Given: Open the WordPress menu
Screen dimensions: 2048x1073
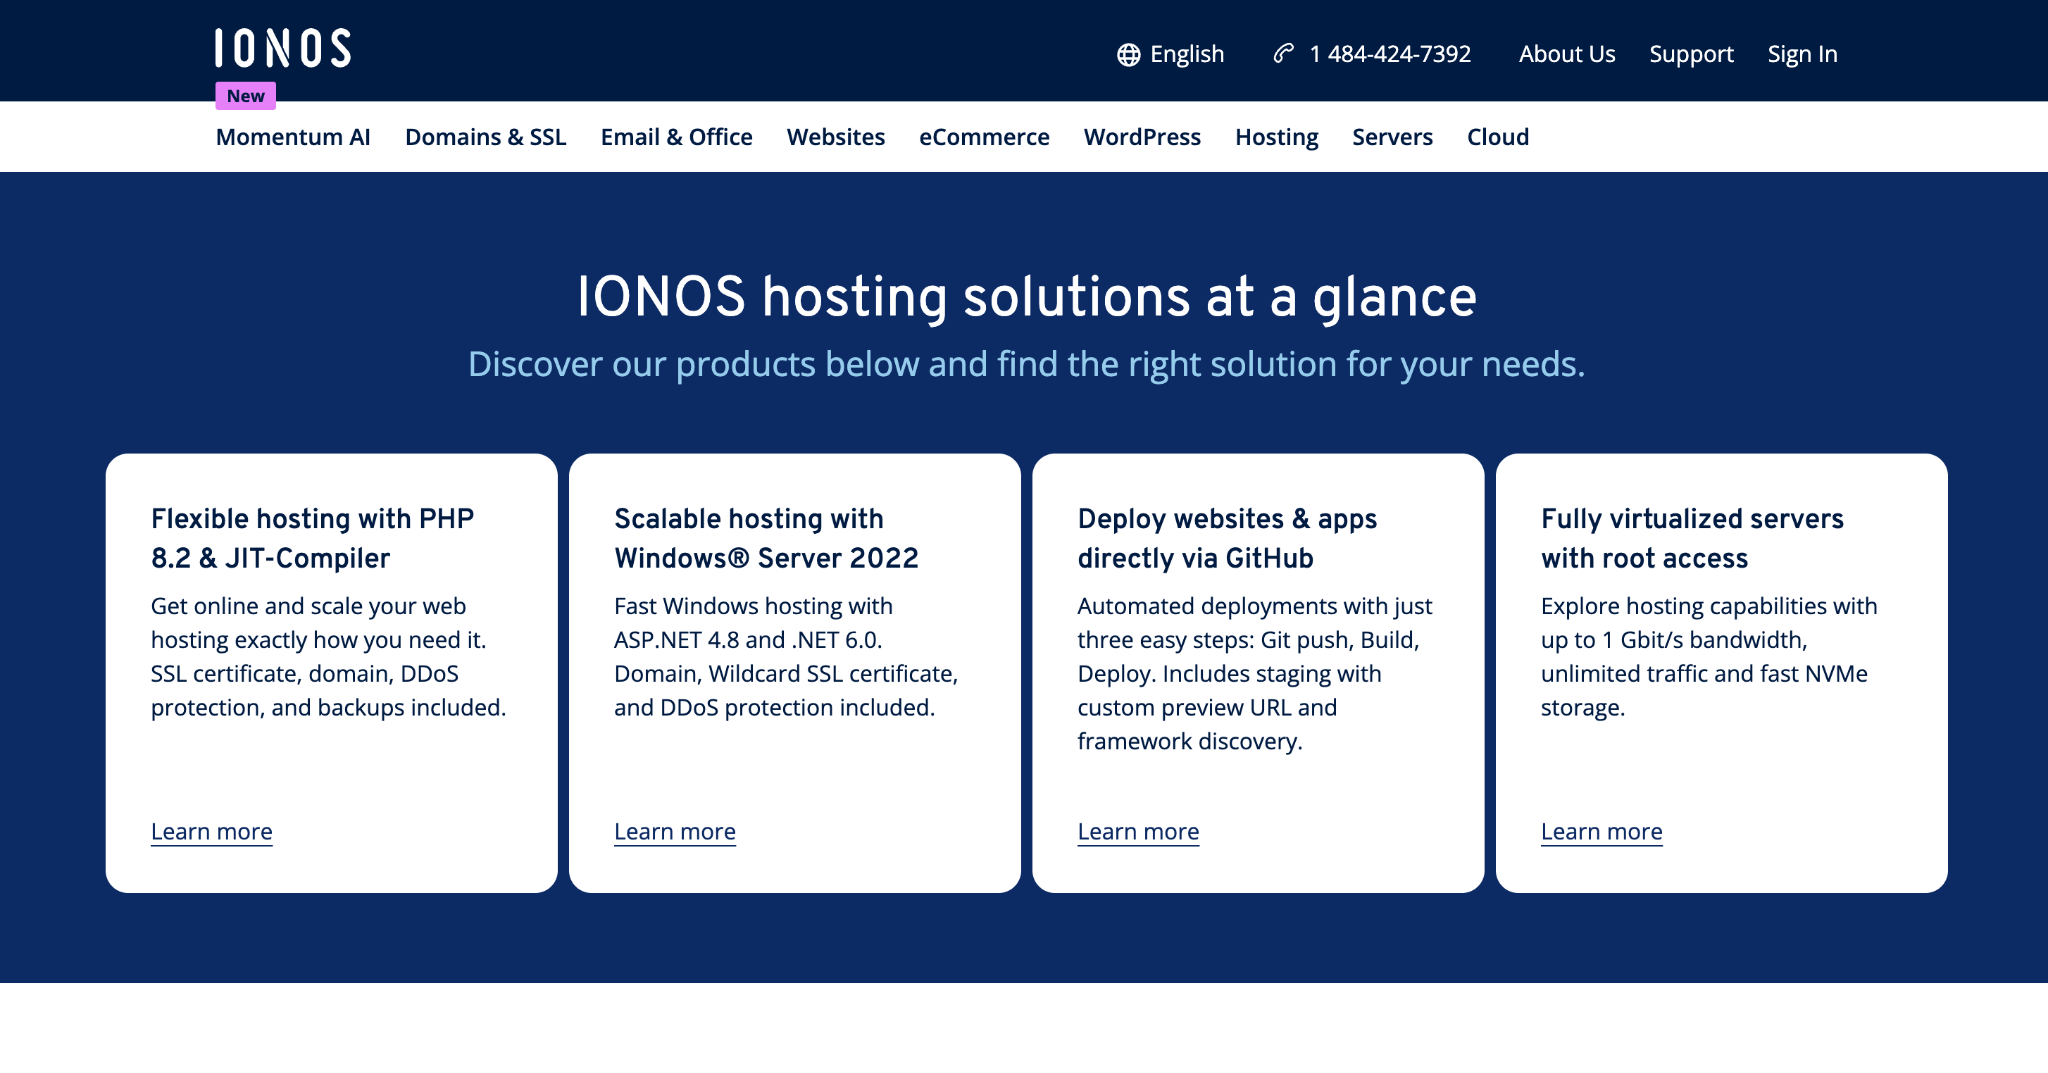Looking at the screenshot, I should (1142, 137).
